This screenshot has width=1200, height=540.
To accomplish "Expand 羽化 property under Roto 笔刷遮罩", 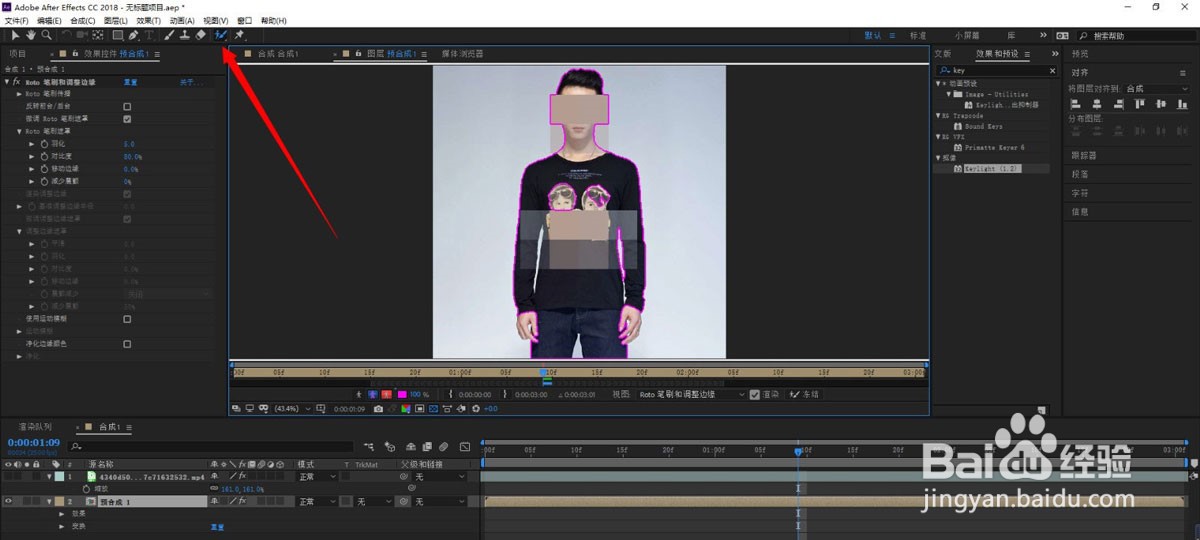I will tap(32, 144).
